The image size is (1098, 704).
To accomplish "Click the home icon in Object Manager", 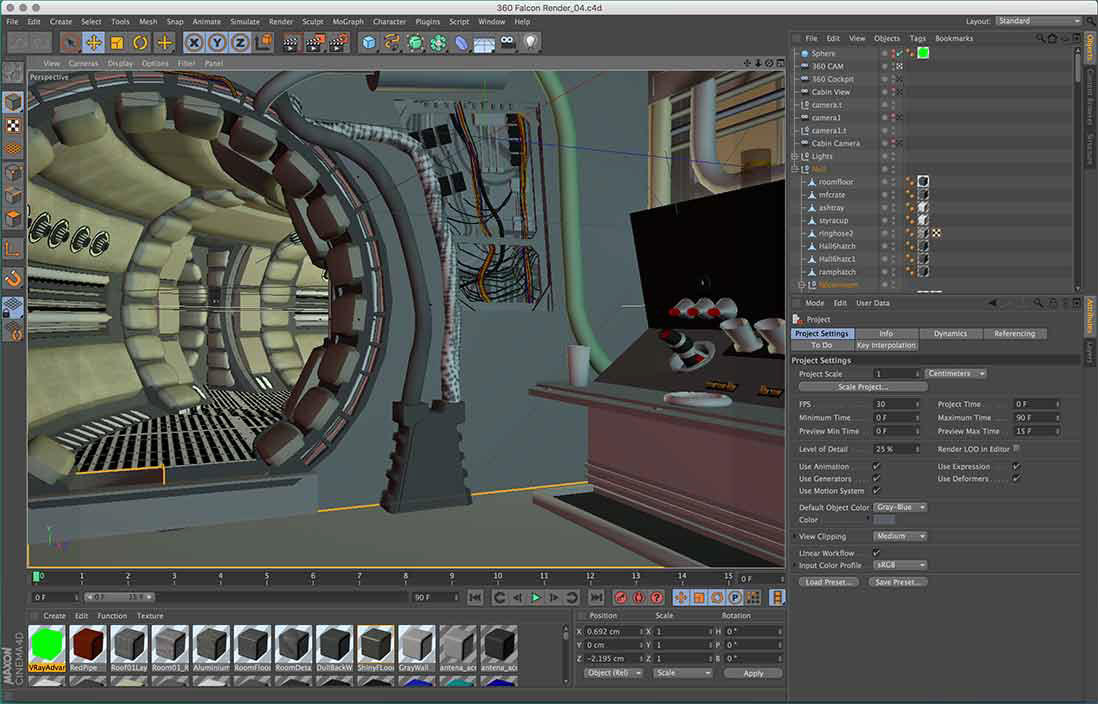I will coord(1052,39).
